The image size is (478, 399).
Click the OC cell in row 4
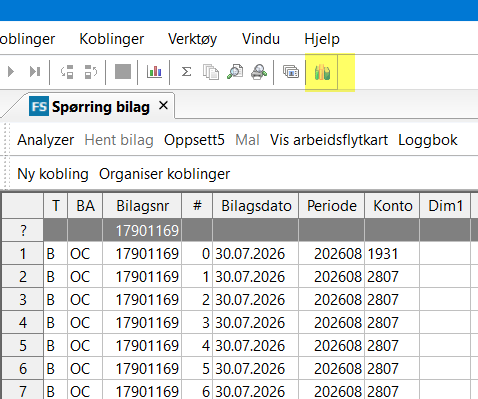(x=85, y=322)
